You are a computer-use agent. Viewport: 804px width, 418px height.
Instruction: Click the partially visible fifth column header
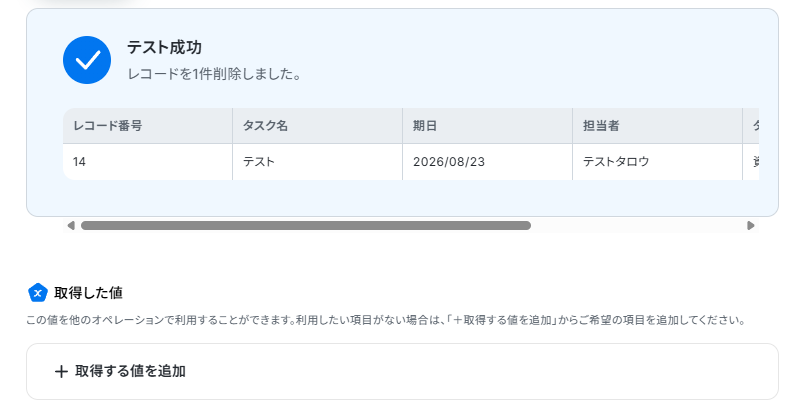(751, 126)
